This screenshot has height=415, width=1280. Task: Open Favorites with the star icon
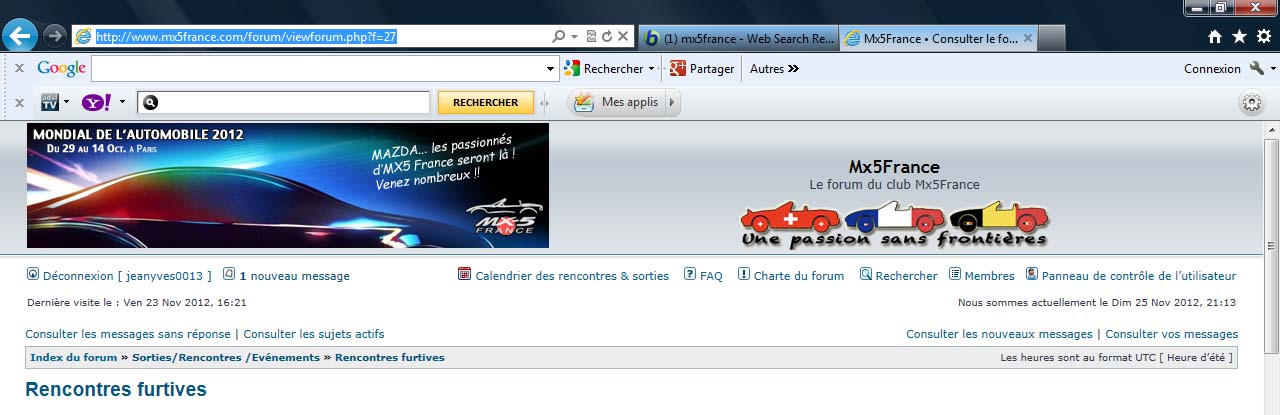click(1240, 37)
